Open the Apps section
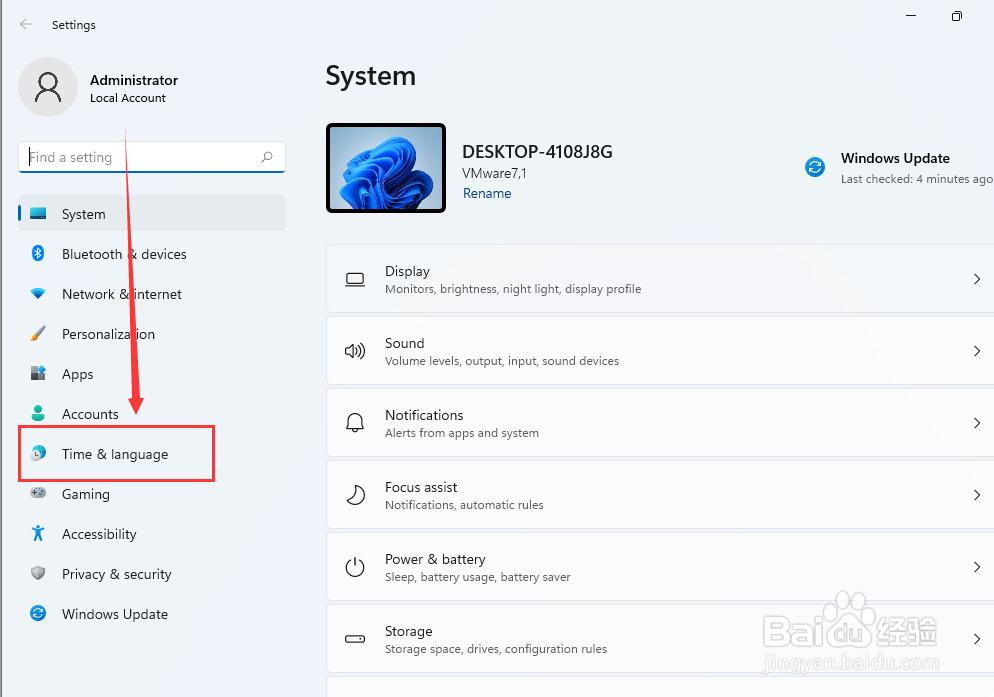The width and height of the screenshot is (994, 697). pyautogui.click(x=152, y=374)
